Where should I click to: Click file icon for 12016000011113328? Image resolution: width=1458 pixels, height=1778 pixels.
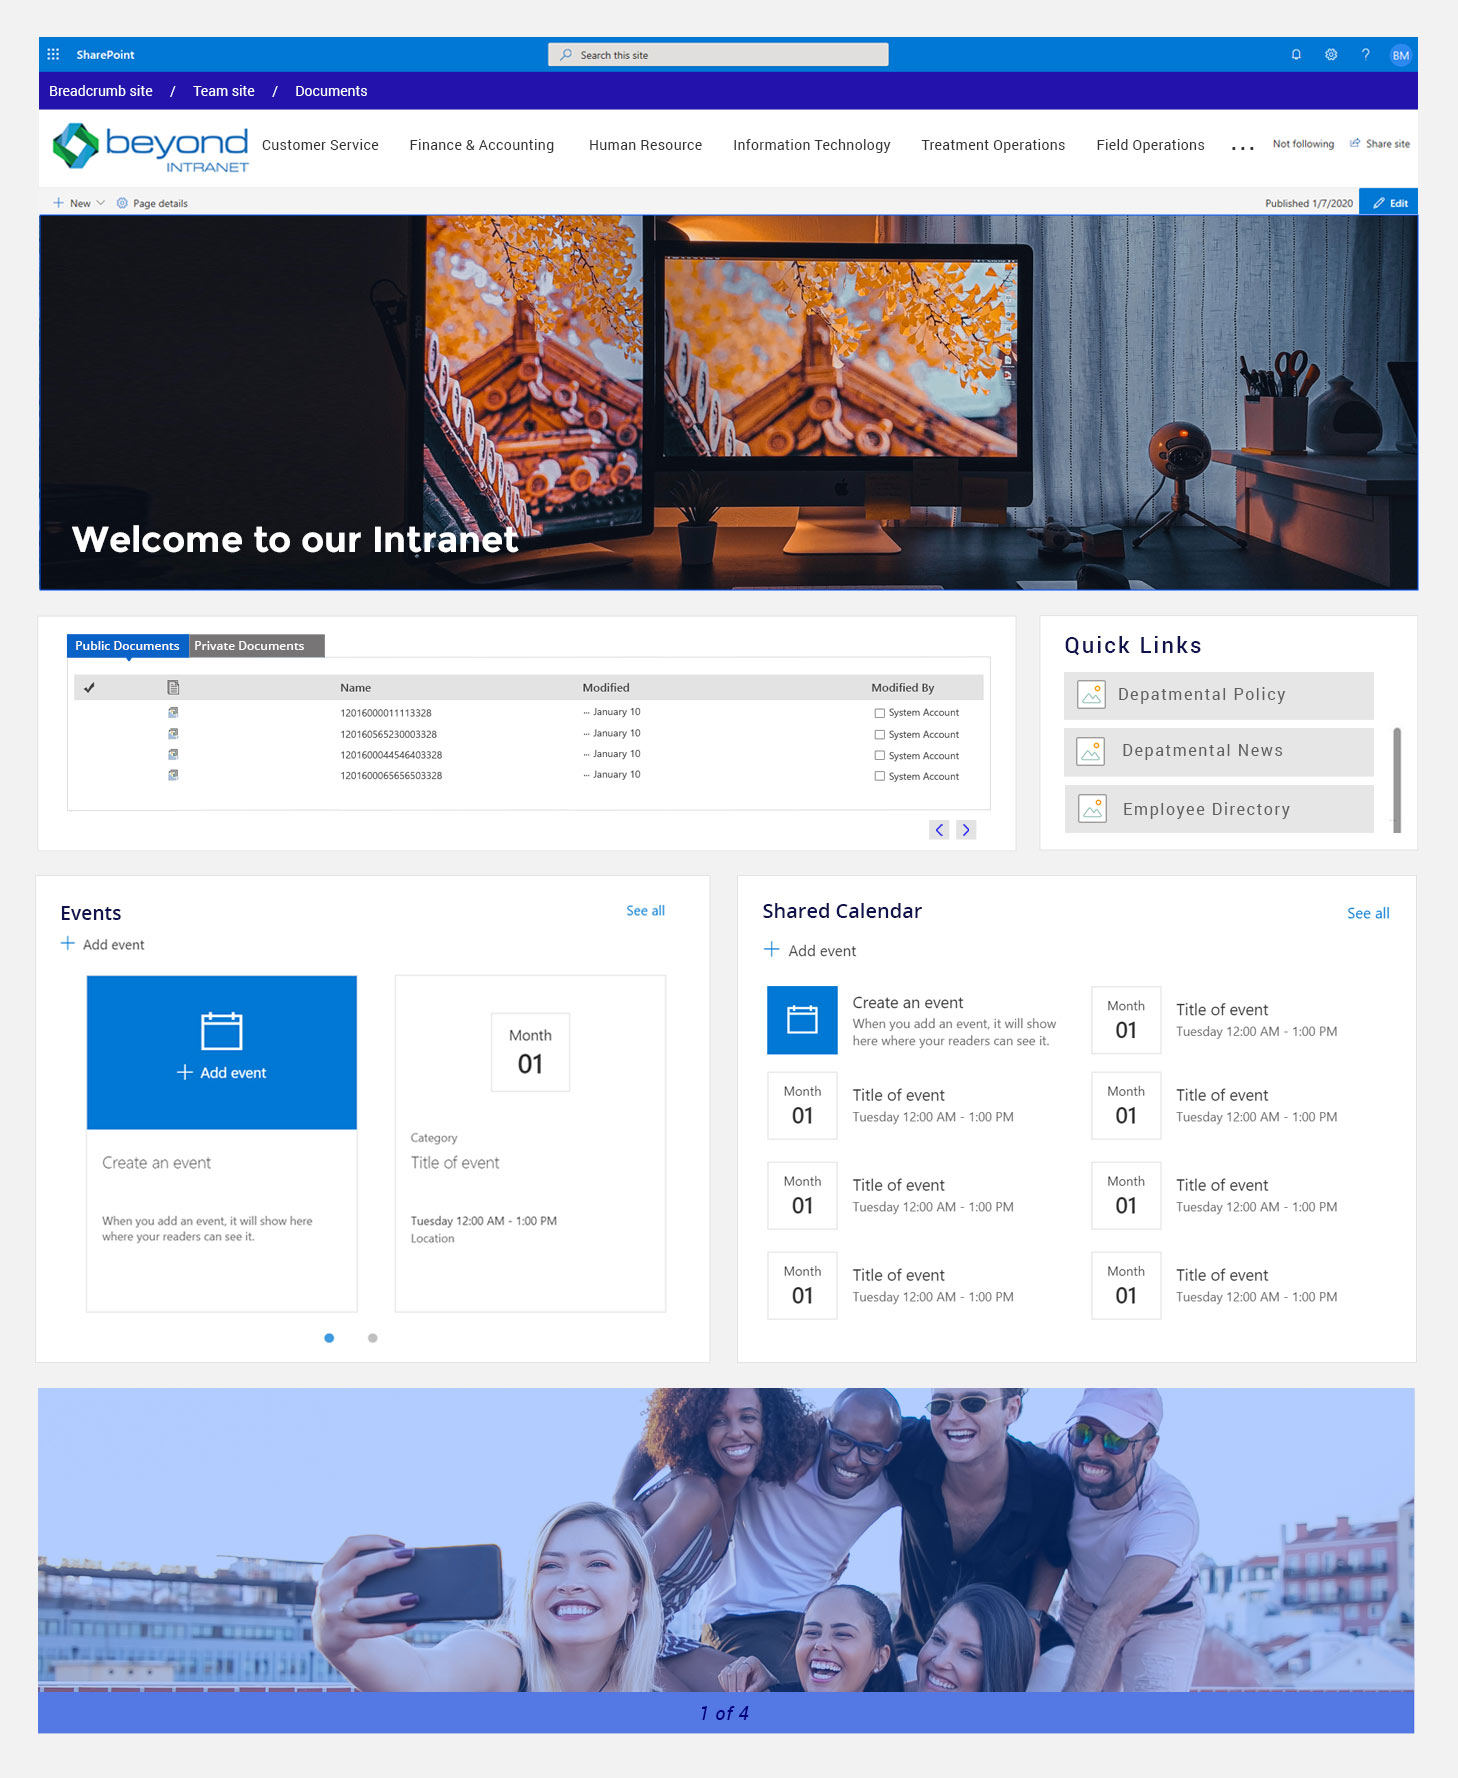[173, 713]
